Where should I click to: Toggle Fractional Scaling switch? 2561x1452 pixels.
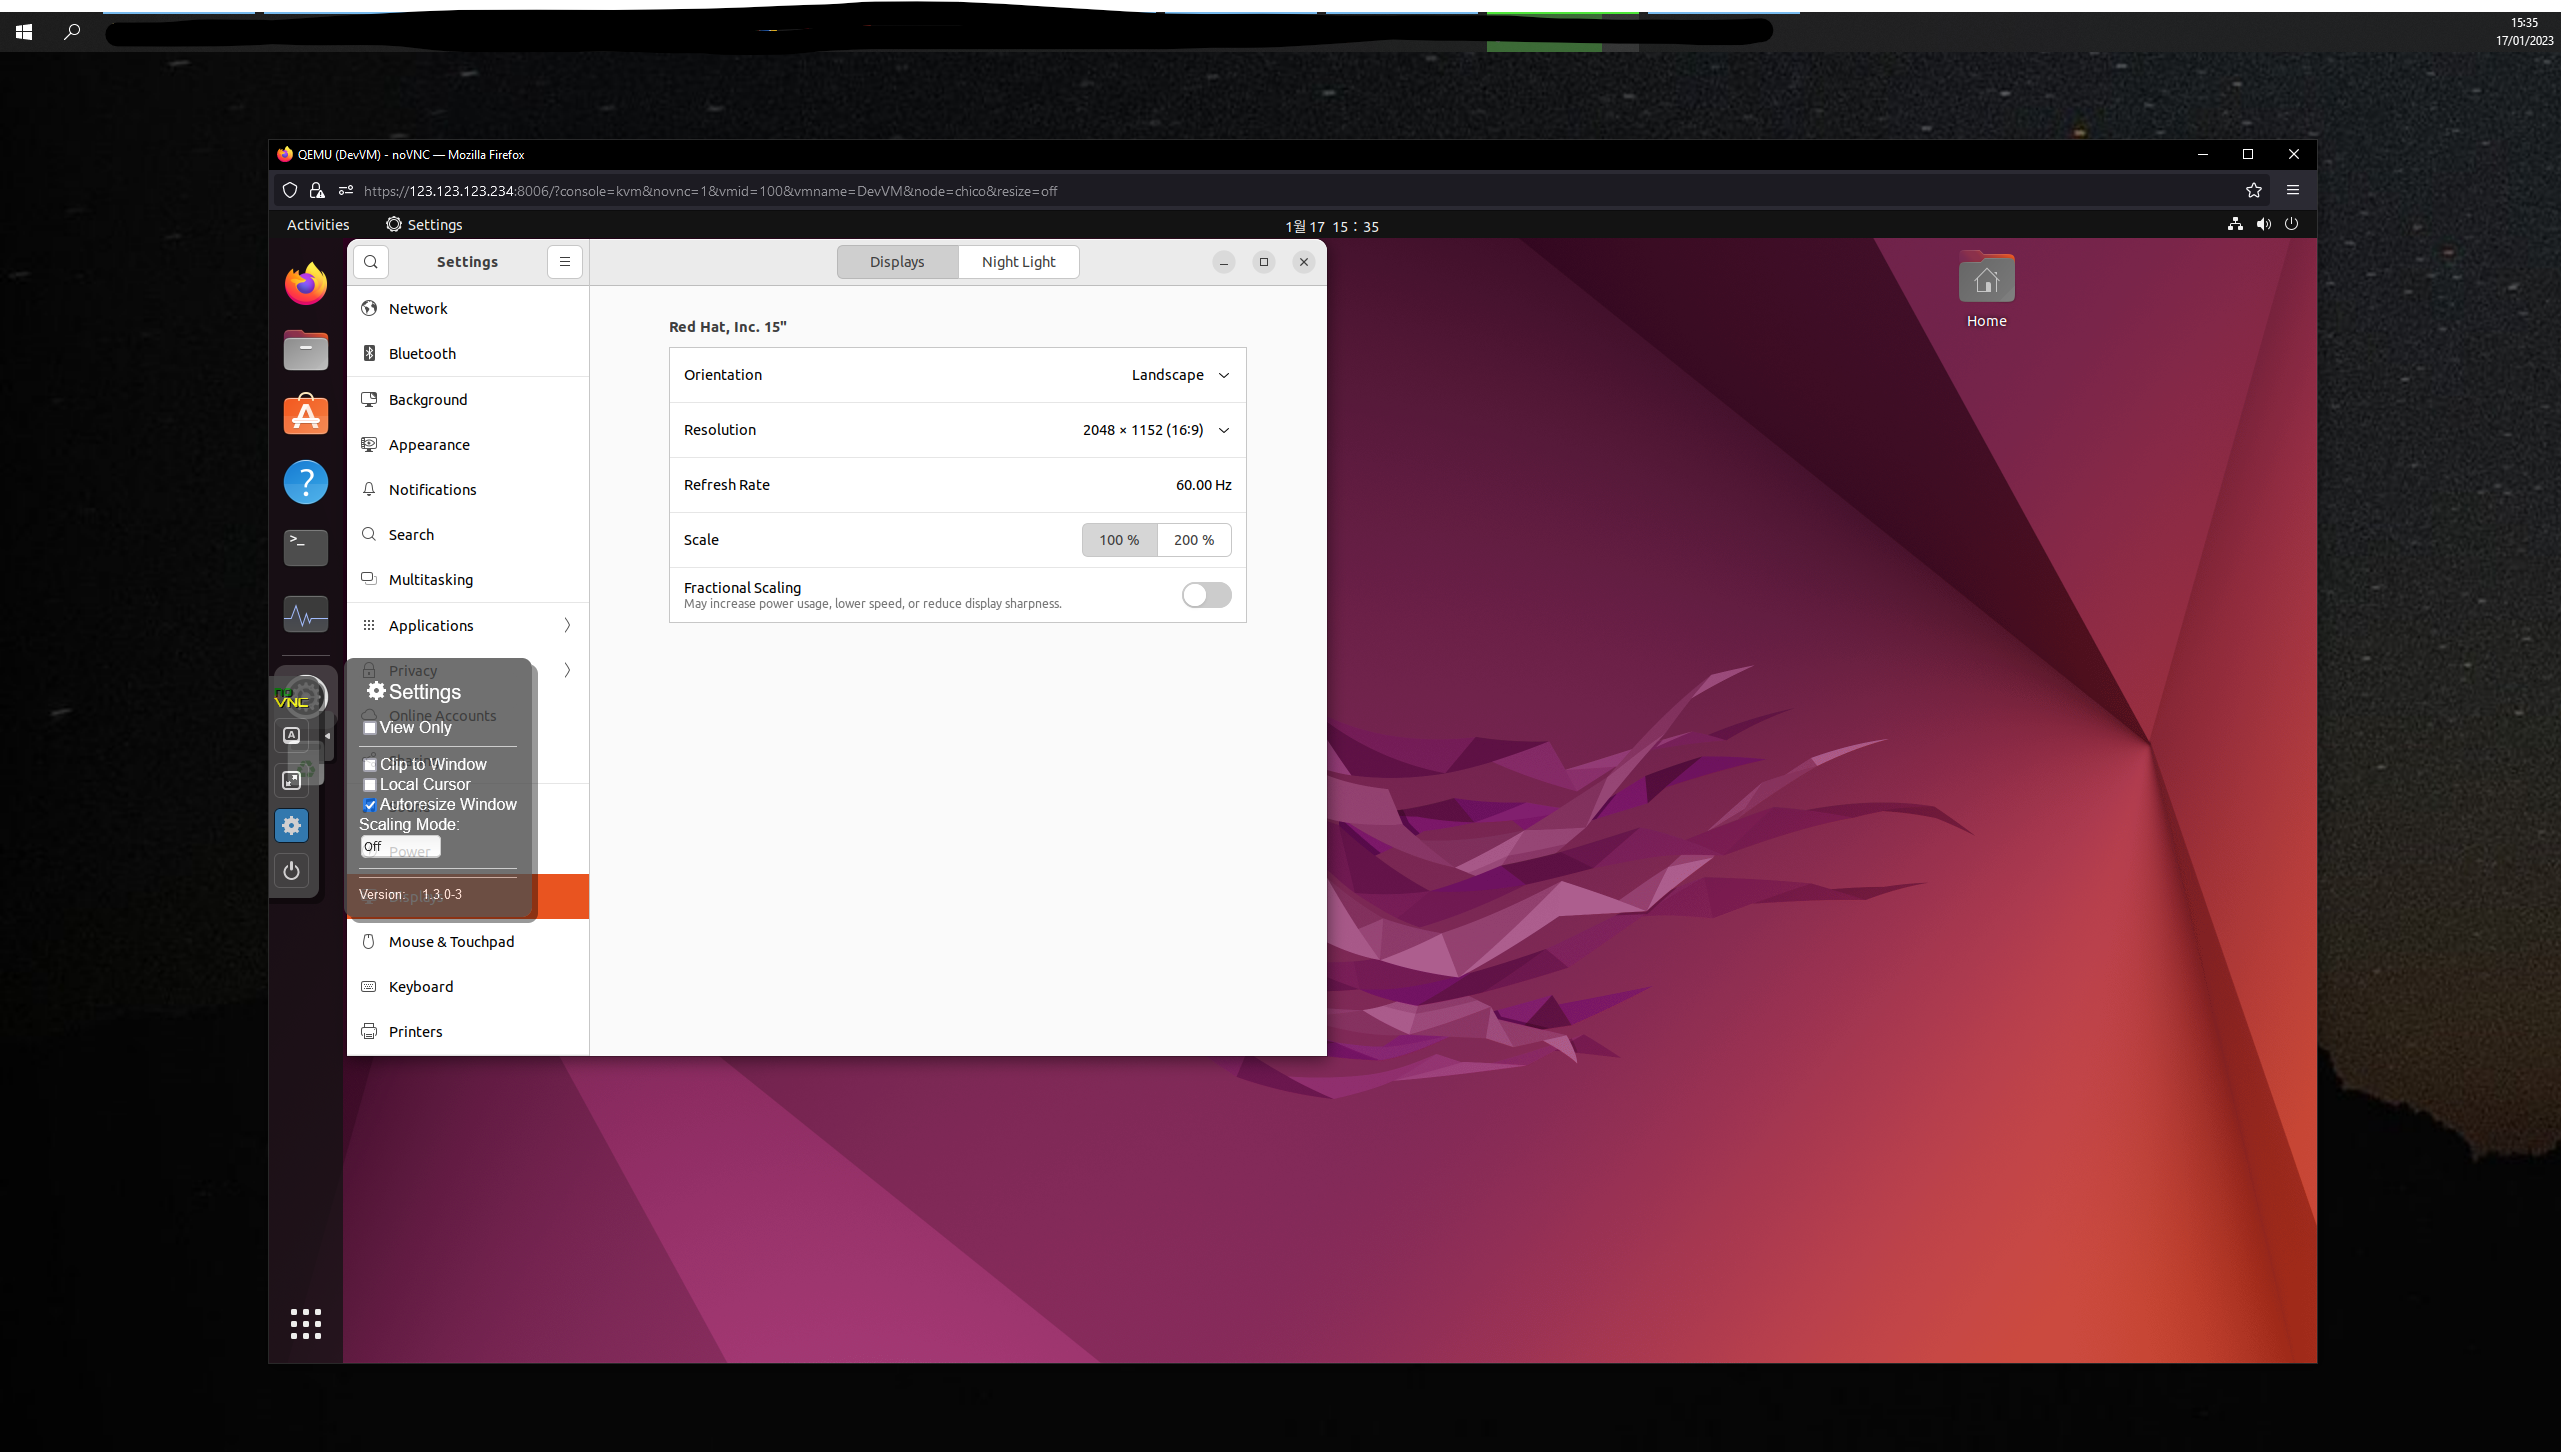point(1207,595)
